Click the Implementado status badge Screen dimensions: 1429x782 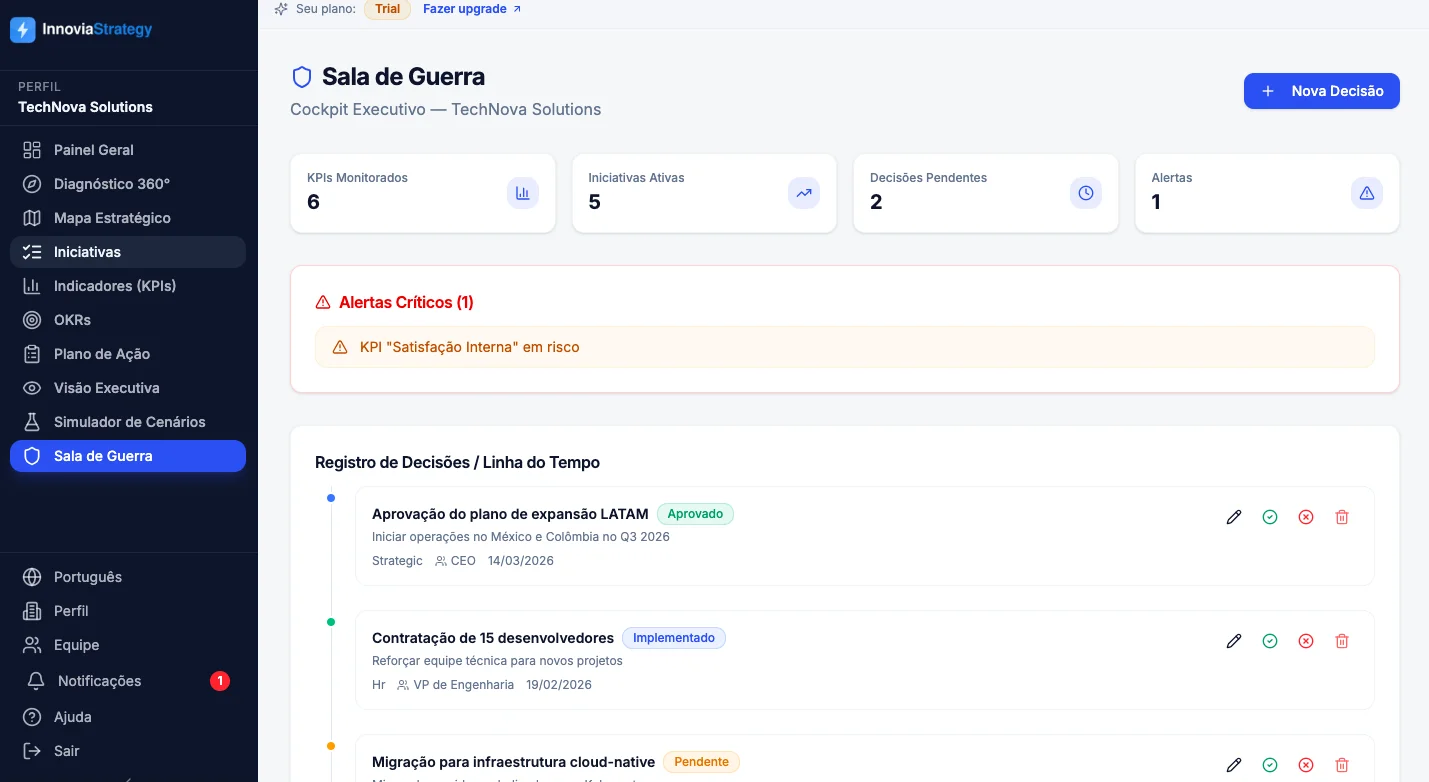(674, 638)
